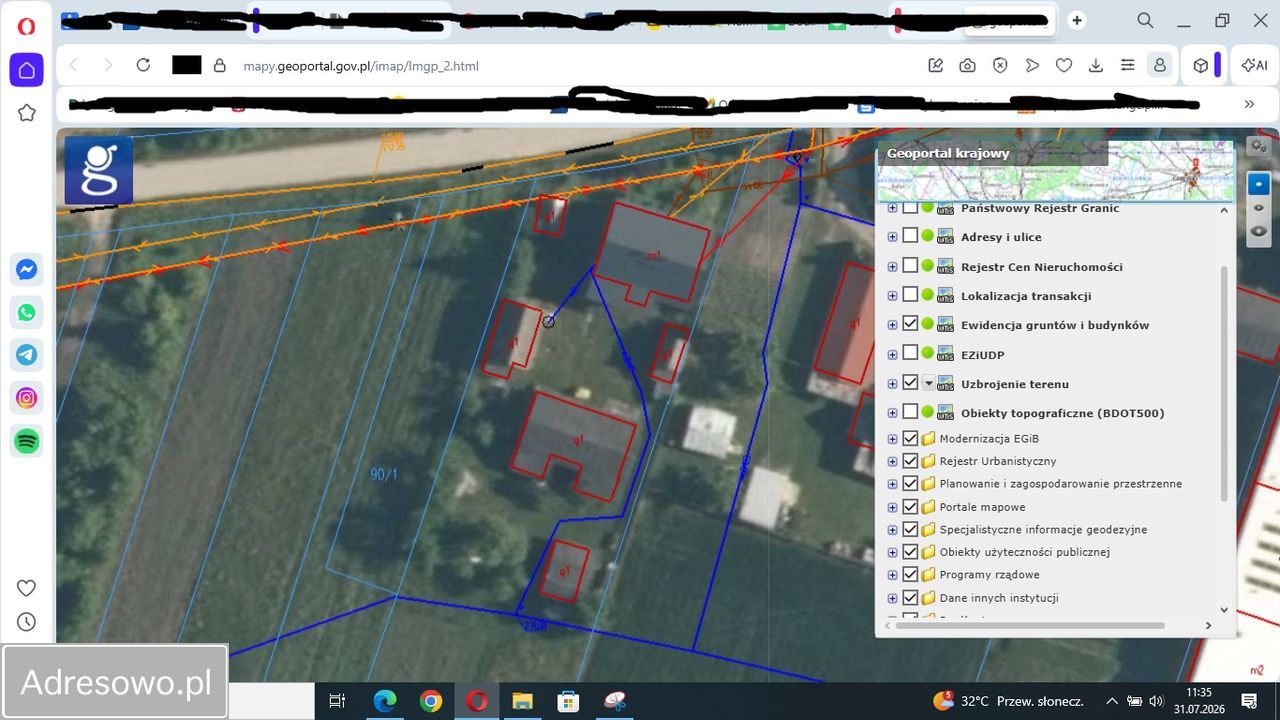Select Rejestr Urbanistyczny tree item
The image size is (1280, 720).
point(998,461)
